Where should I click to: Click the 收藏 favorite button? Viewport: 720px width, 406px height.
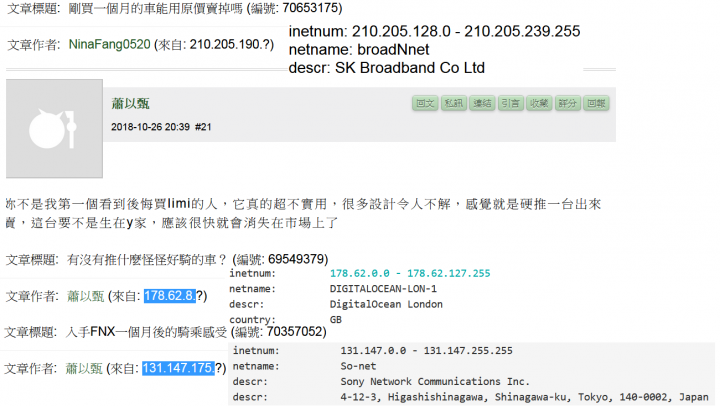tap(539, 103)
